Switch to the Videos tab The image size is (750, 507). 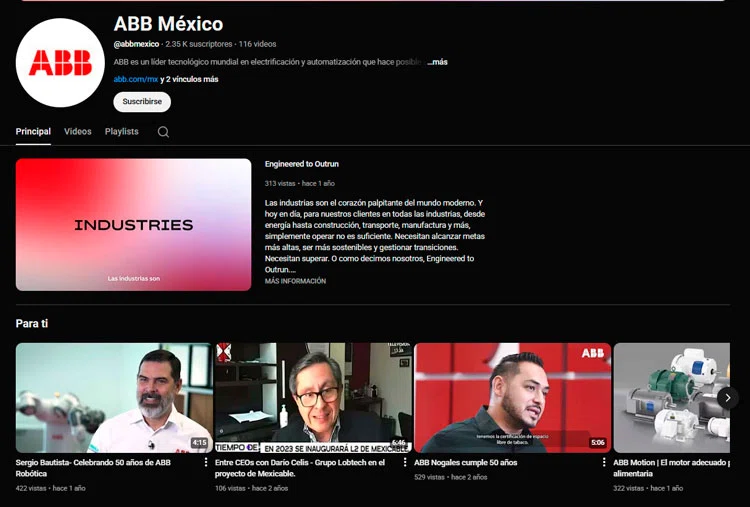coord(77,132)
